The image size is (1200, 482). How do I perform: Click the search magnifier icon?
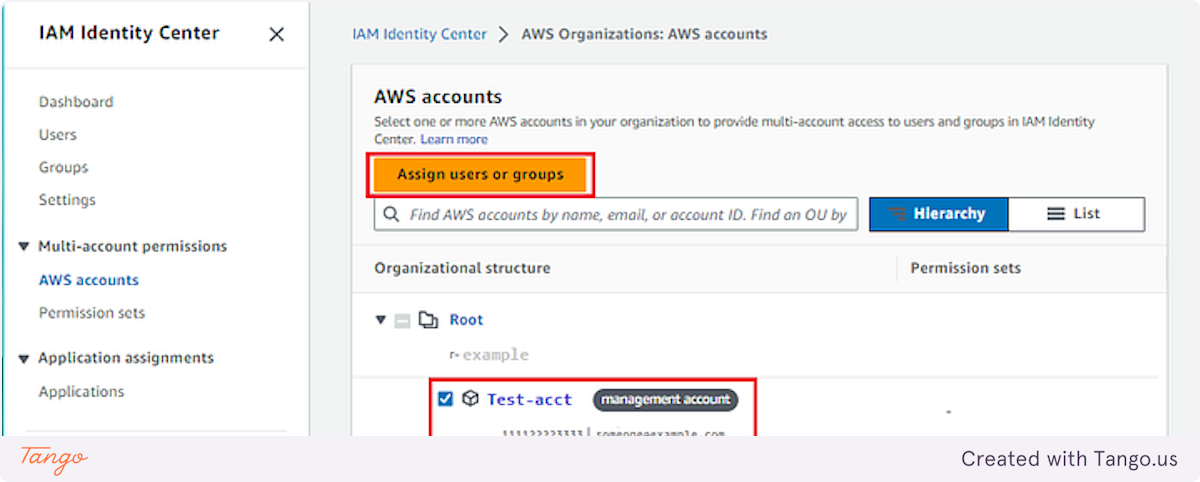coord(391,214)
